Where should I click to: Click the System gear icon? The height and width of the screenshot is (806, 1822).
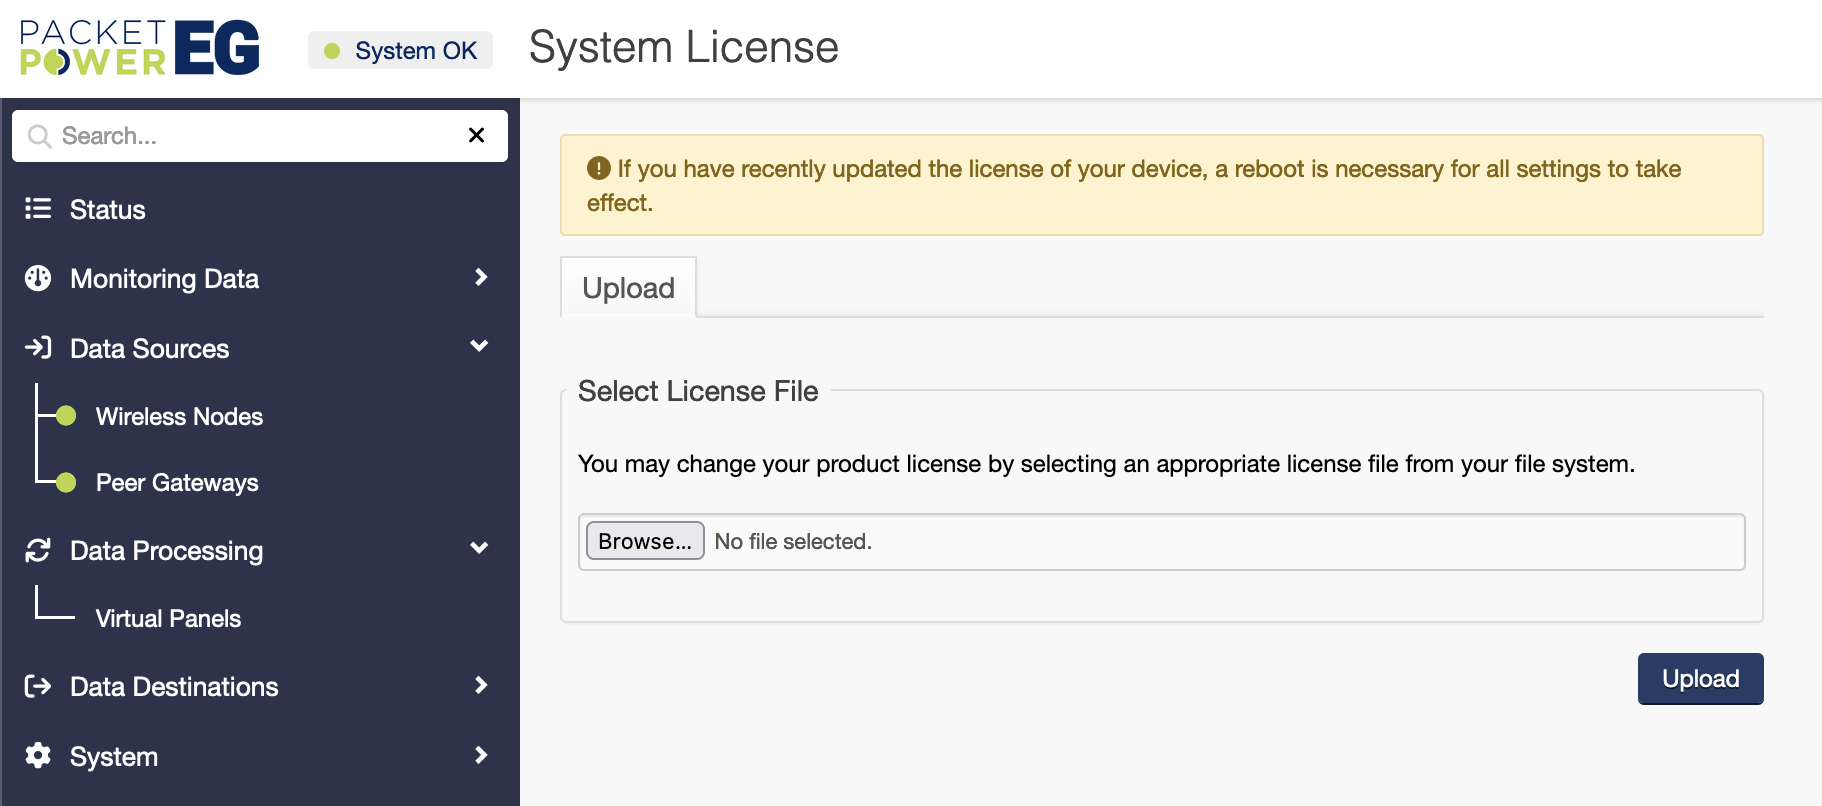pyautogui.click(x=38, y=755)
